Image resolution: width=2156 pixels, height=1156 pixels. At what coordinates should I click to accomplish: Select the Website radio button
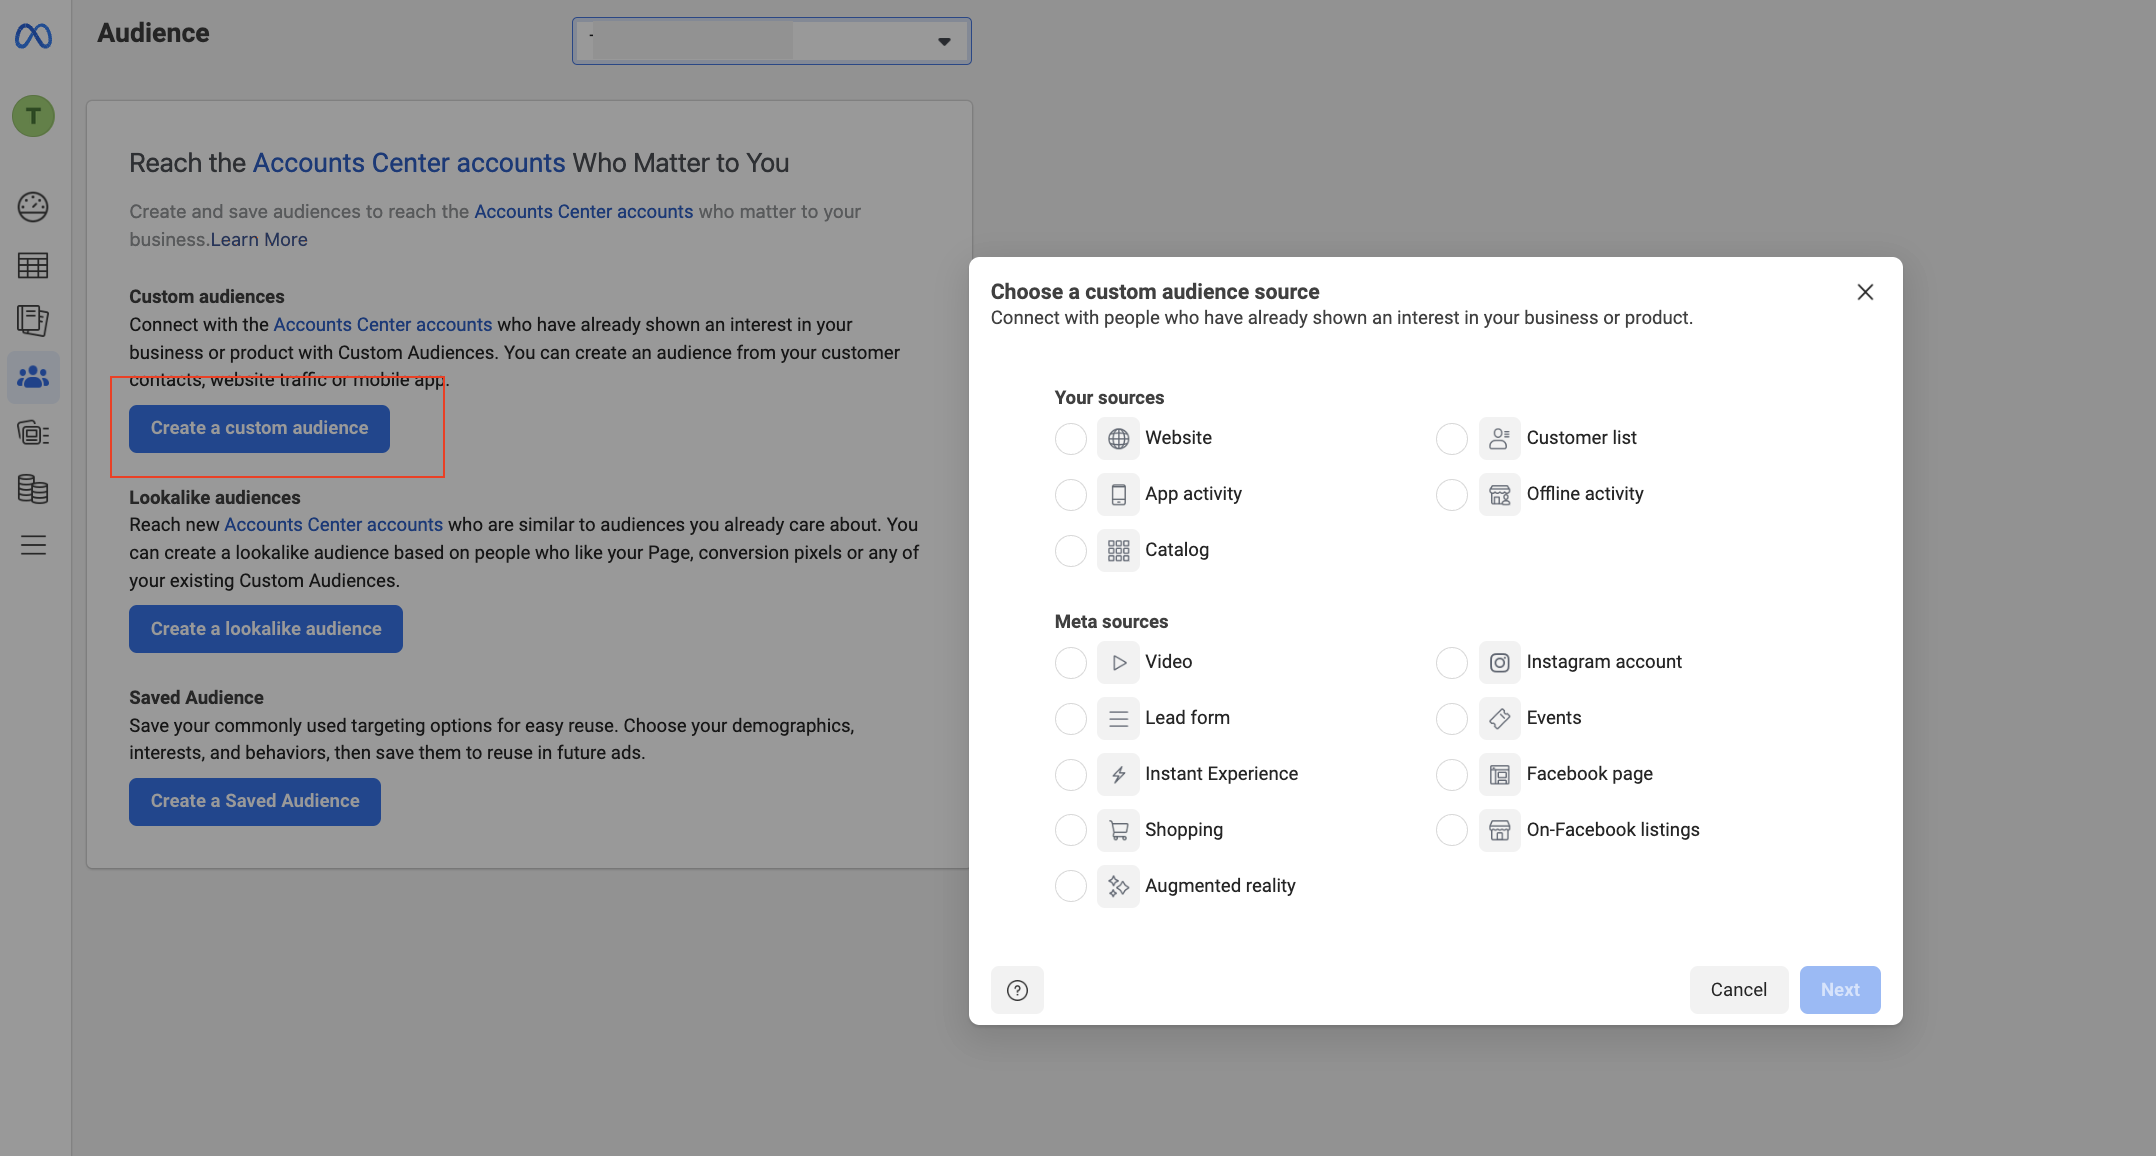[x=1070, y=438]
